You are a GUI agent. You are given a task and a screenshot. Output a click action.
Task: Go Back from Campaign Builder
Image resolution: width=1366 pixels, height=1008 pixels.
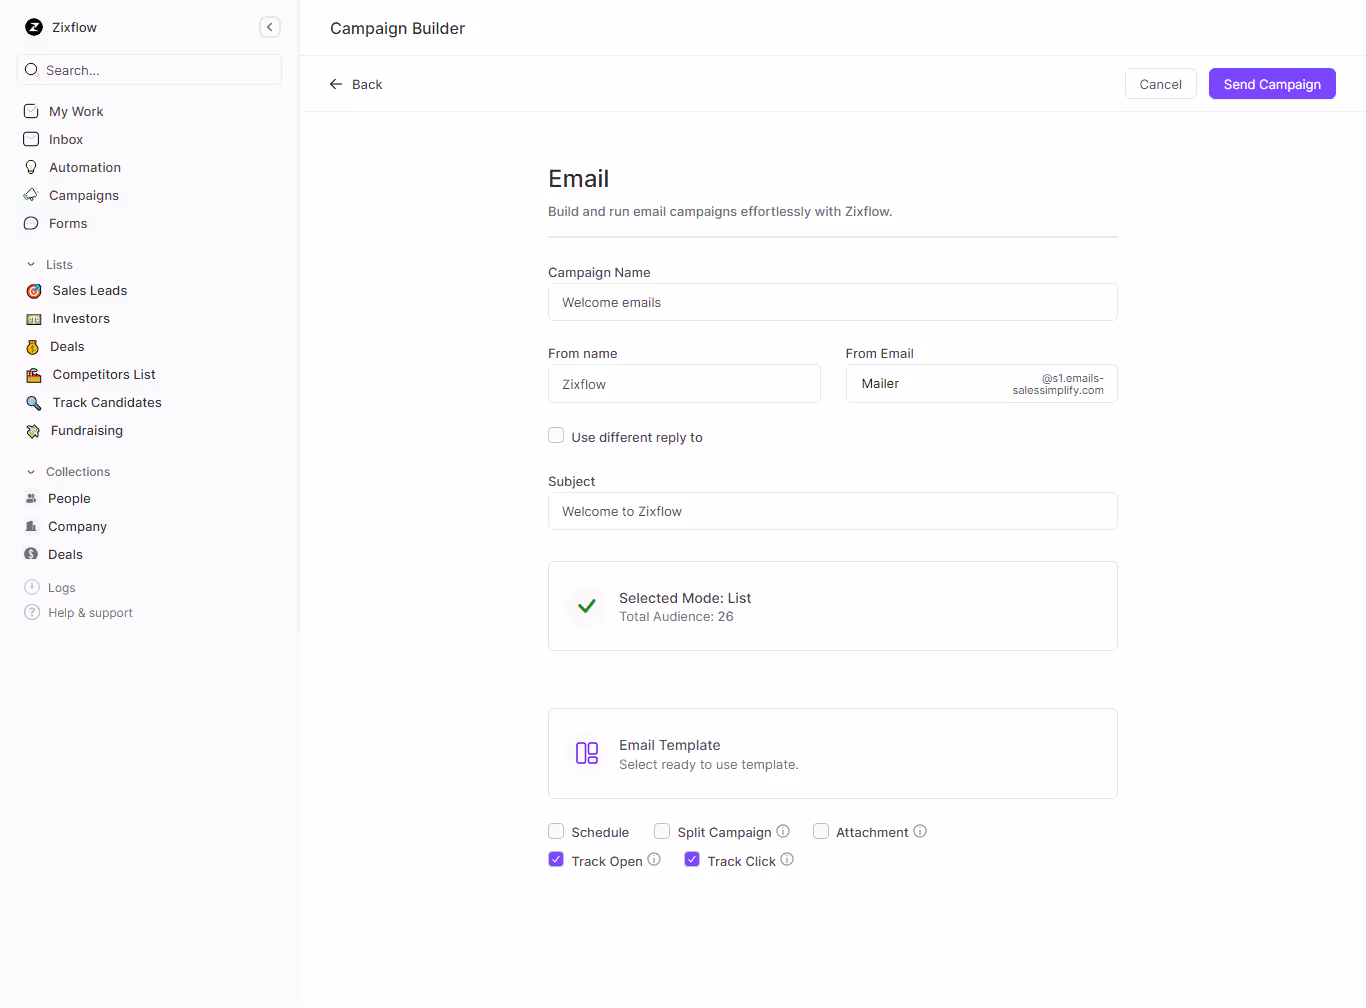pos(356,84)
